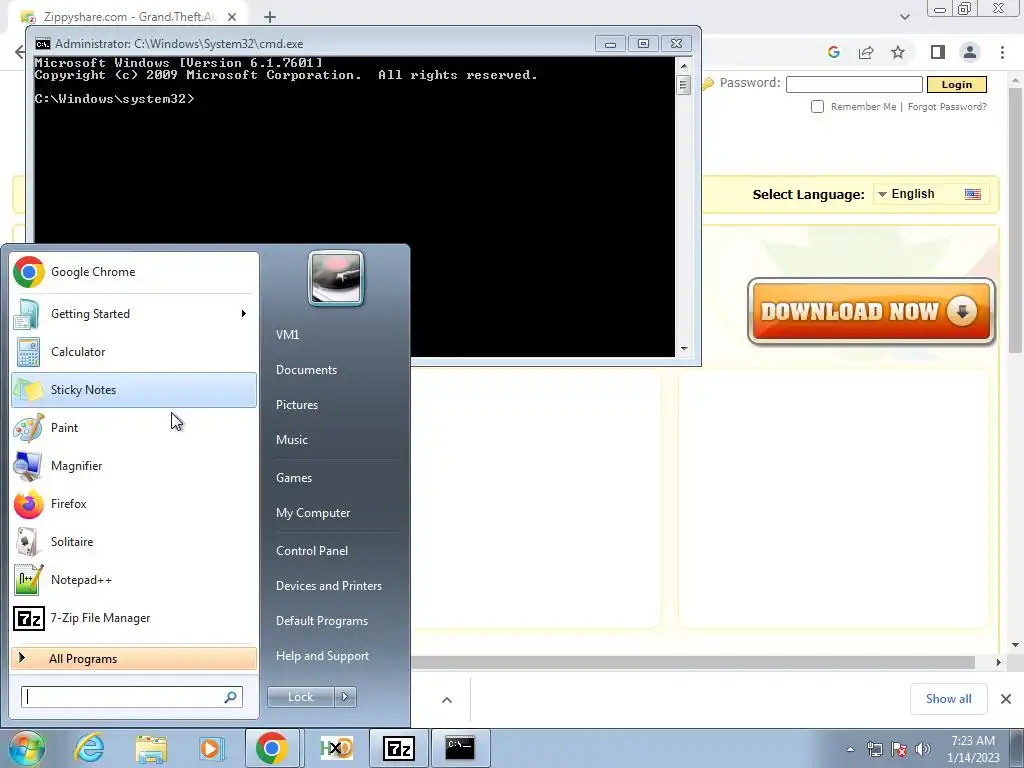Open a new Chrome tab

[270, 17]
